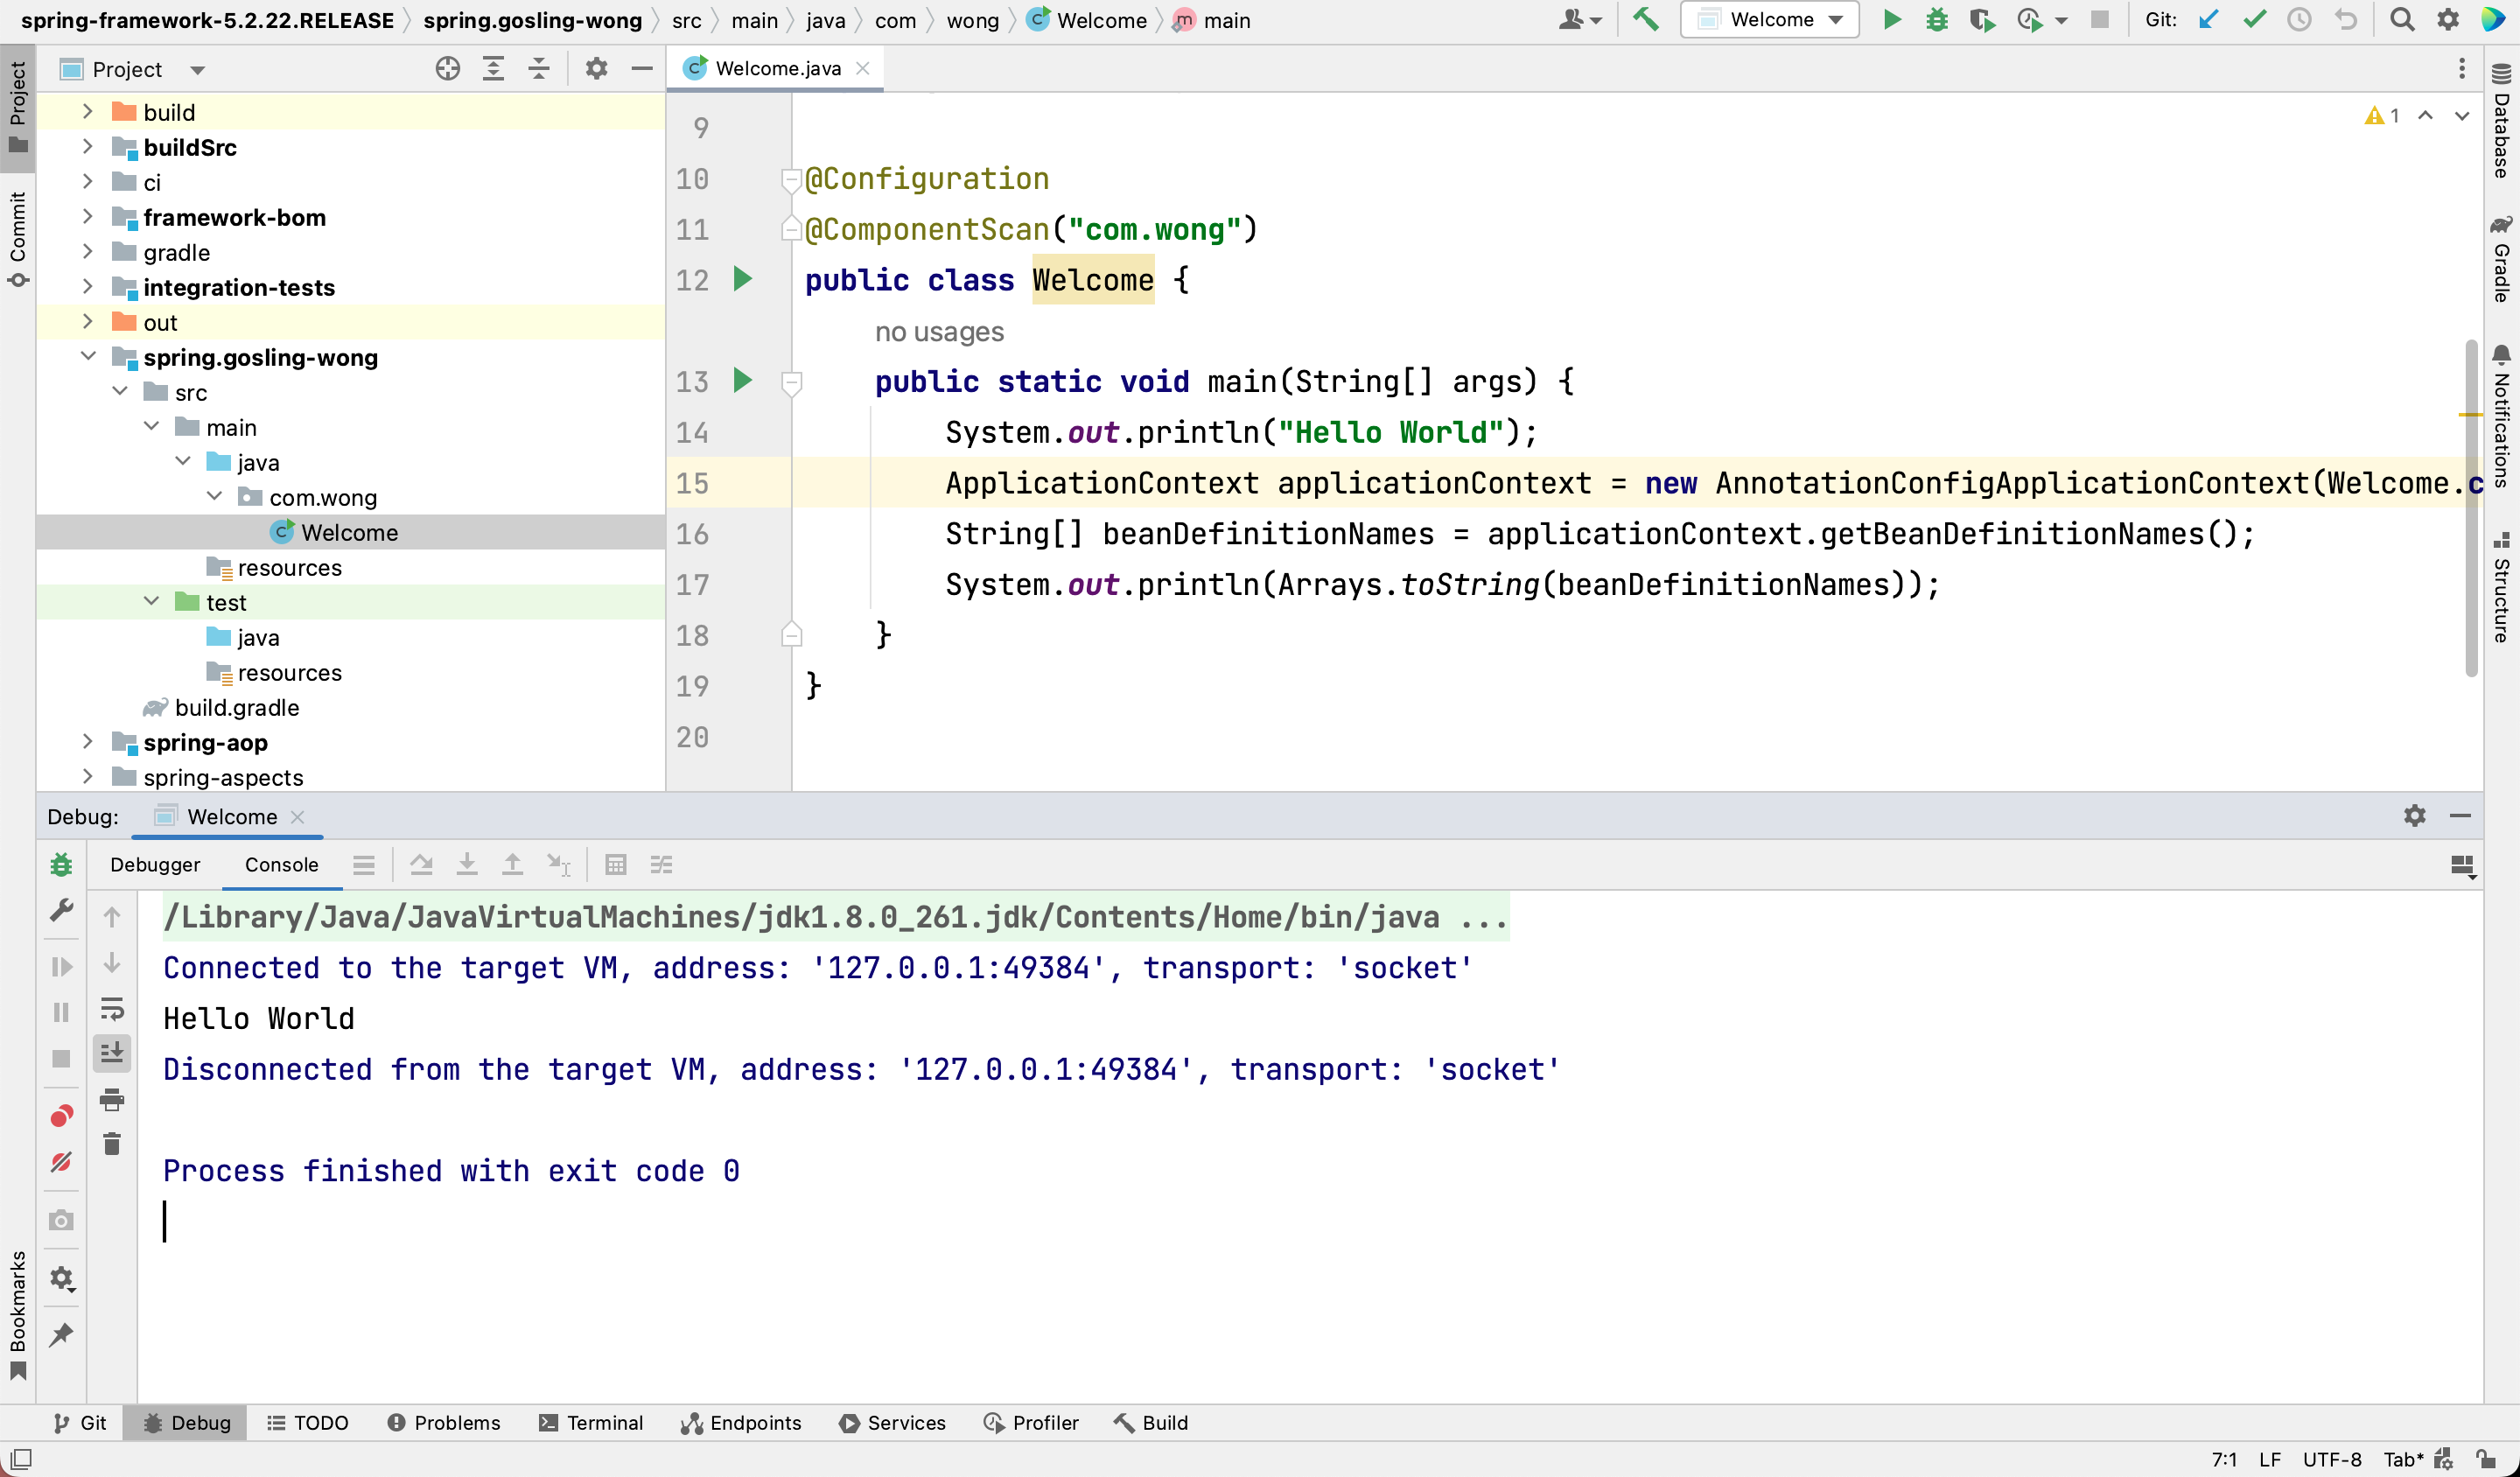
Task: Click the Debug mode icon
Action: pyautogui.click(x=1936, y=21)
